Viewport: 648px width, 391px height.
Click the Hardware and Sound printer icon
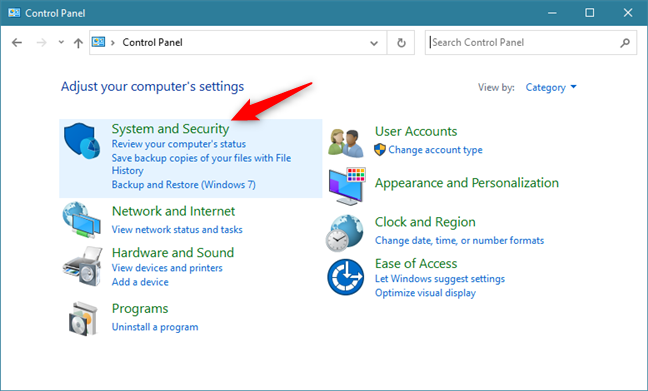(83, 266)
